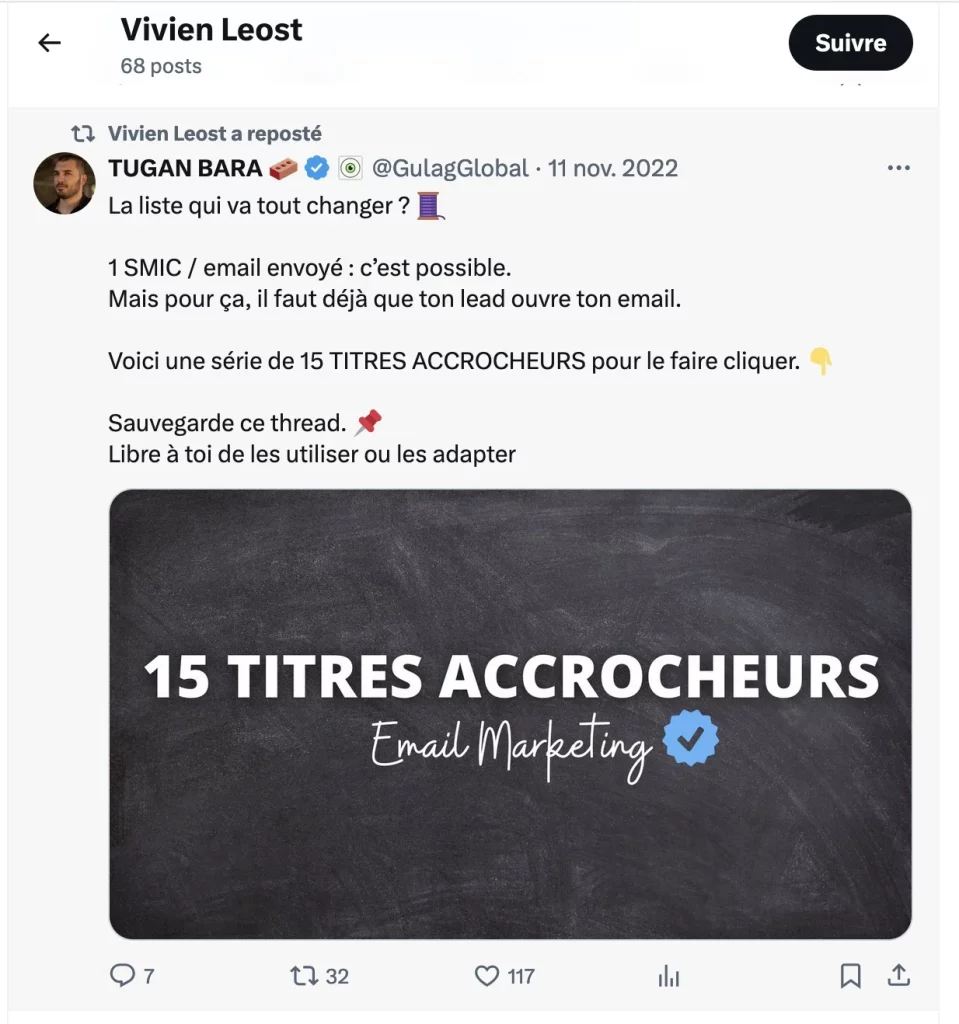Screen dimensions: 959x1024
Task: Share the post via upload icon
Action: [x=899, y=975]
